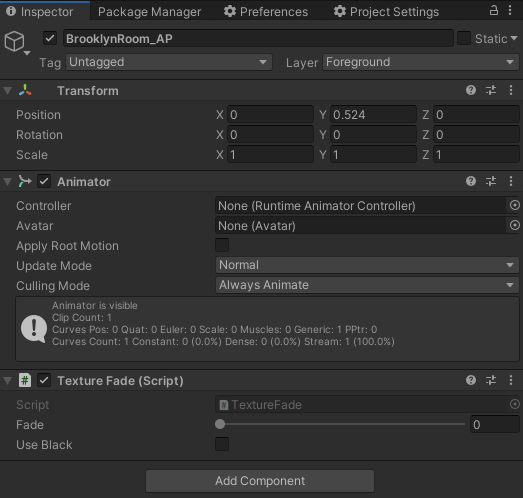The width and height of the screenshot is (523, 498).
Task: Collapse the Transform component foldout
Action: point(8,91)
